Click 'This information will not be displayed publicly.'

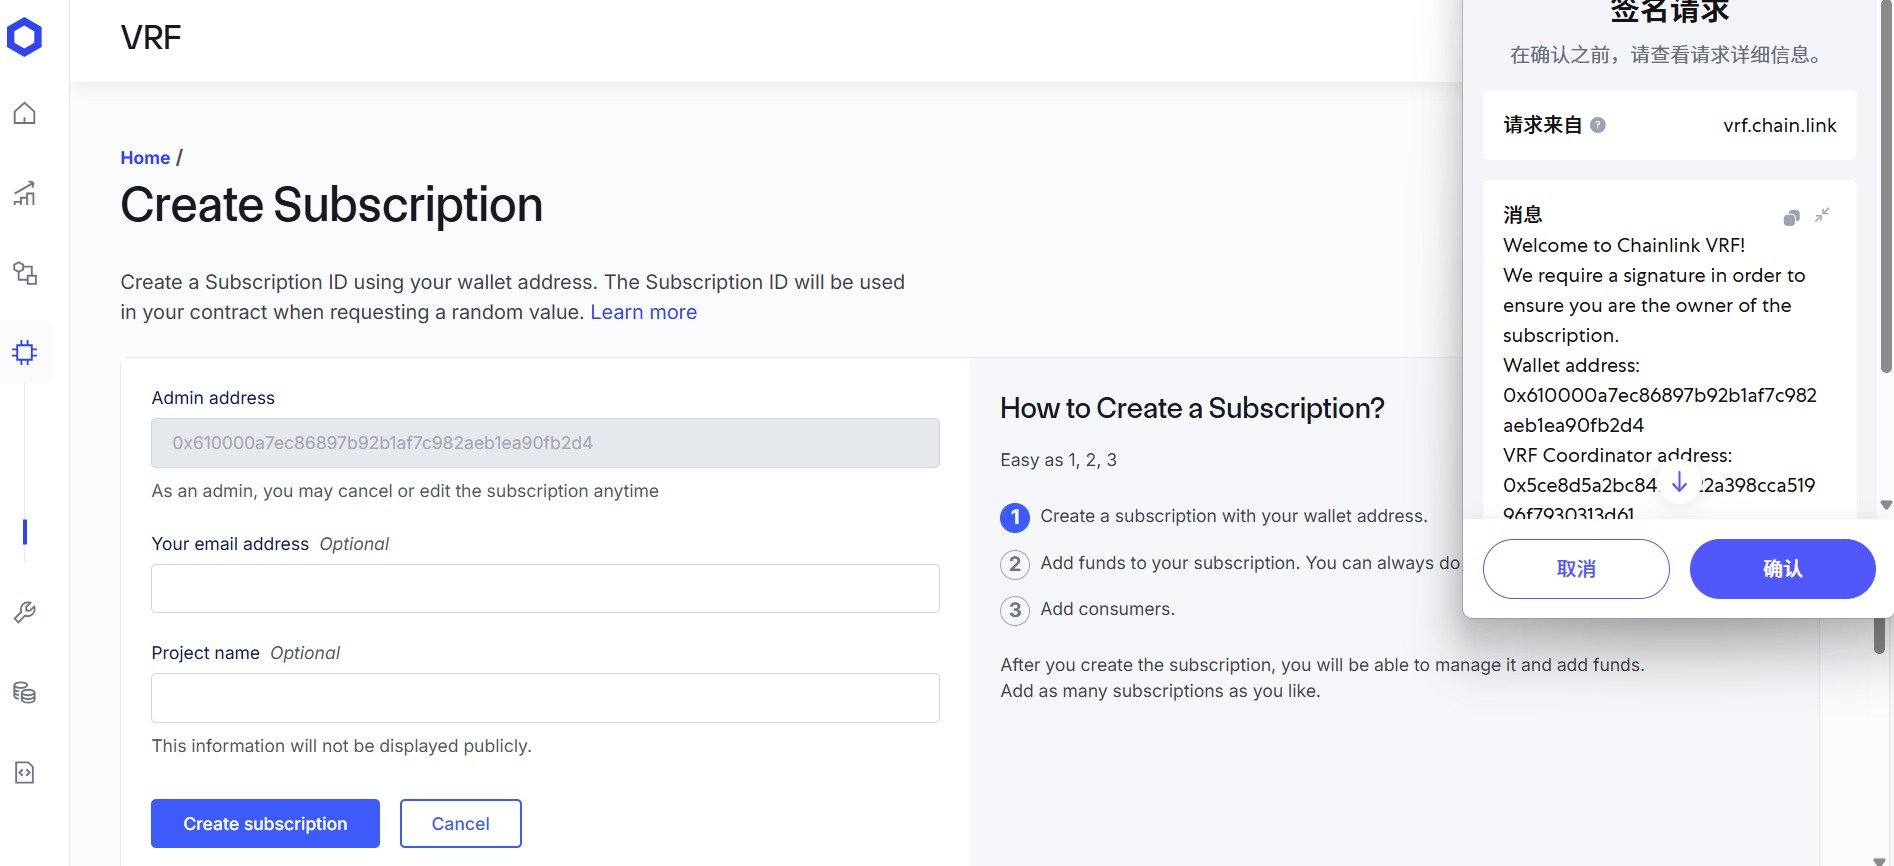click(x=341, y=746)
